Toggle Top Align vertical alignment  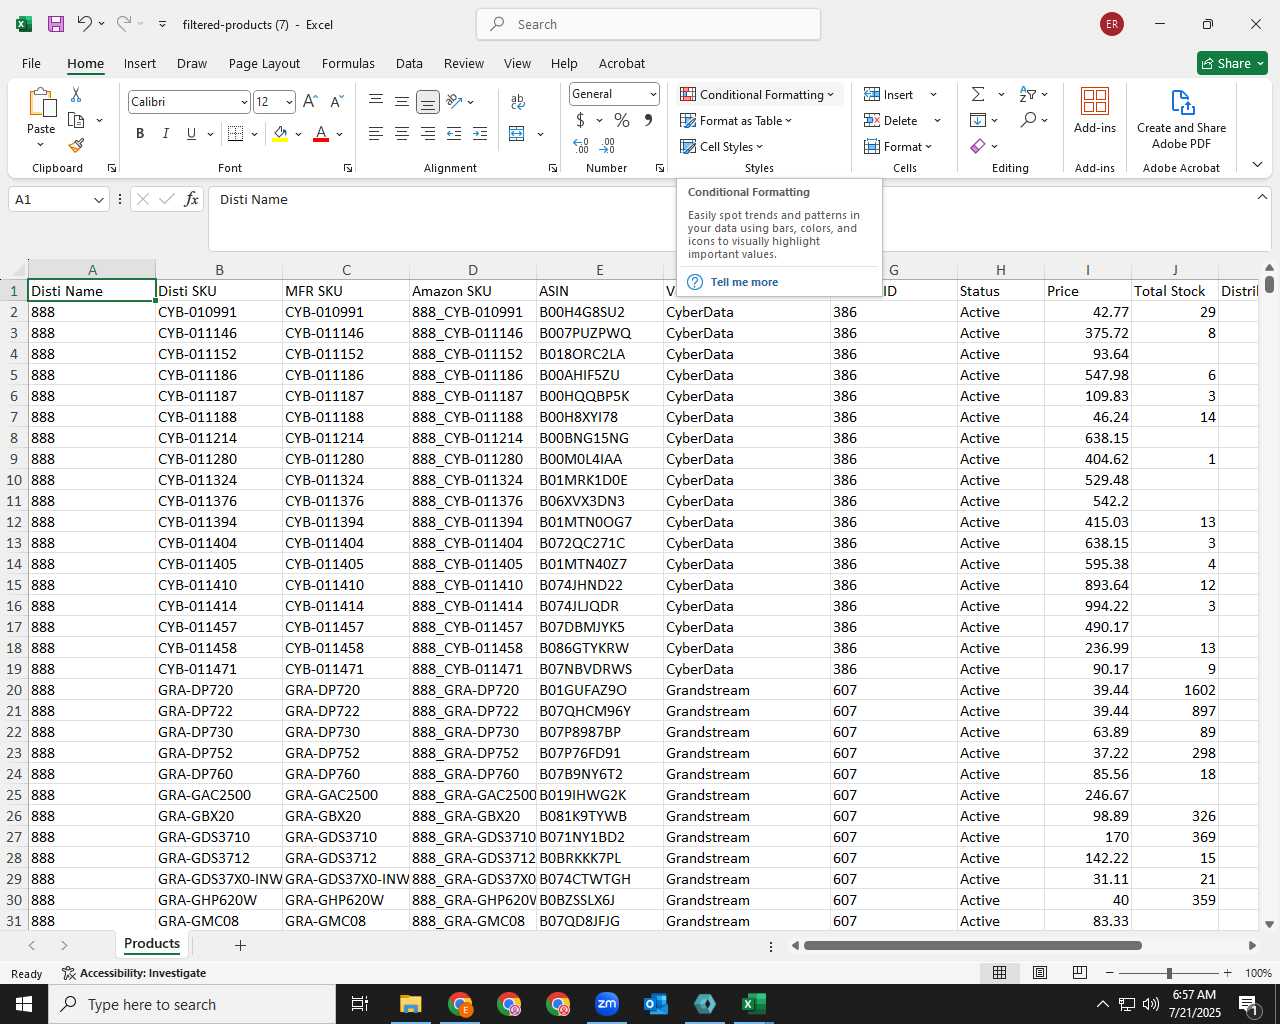click(376, 101)
